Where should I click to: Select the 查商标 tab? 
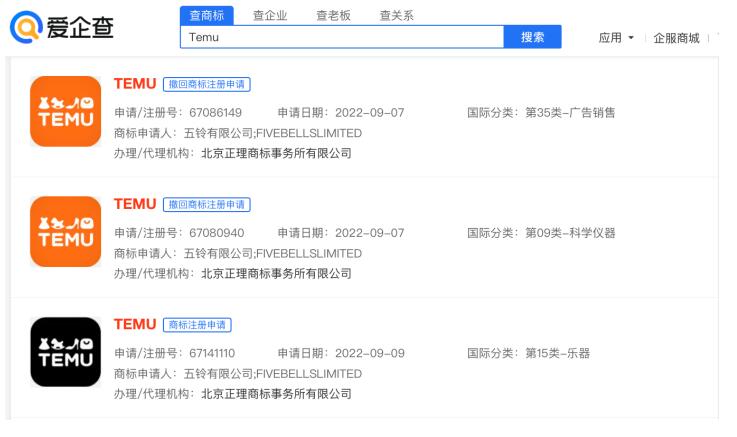(207, 15)
